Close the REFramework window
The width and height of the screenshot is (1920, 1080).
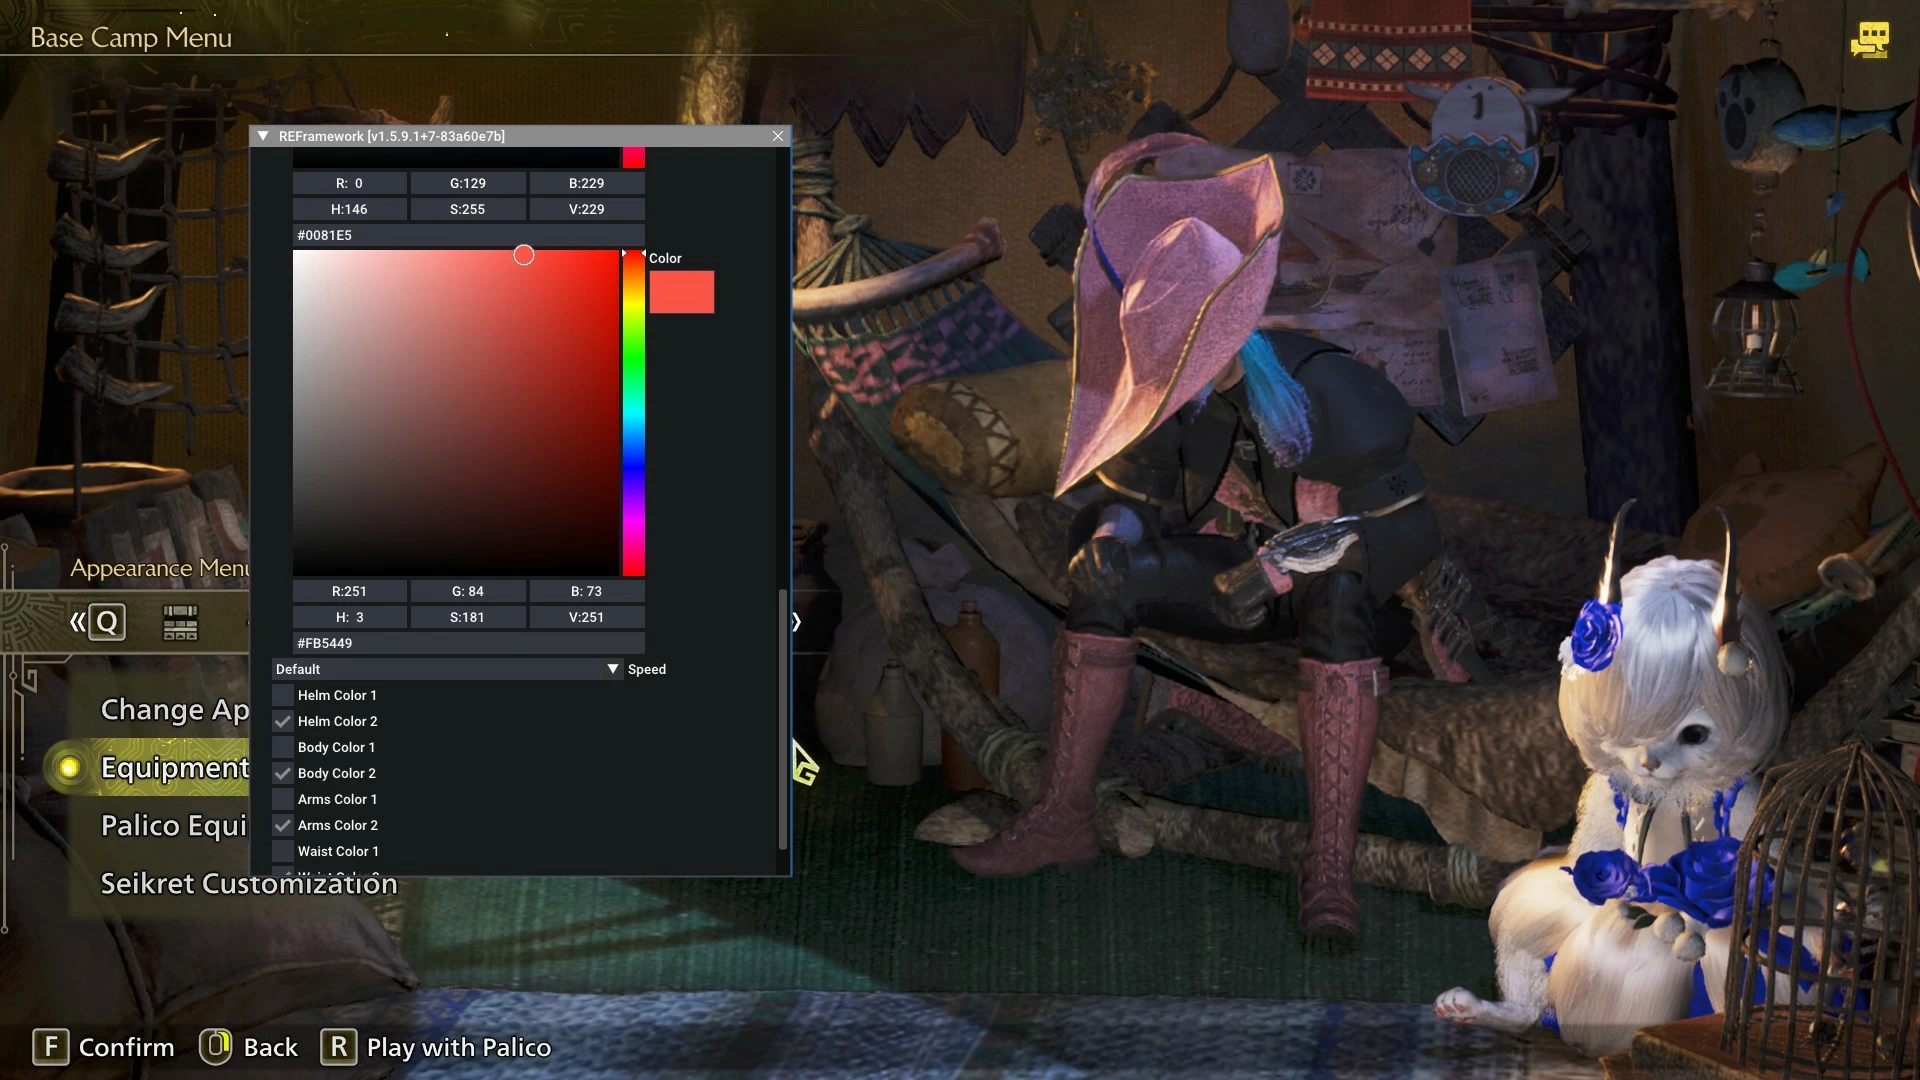point(778,136)
